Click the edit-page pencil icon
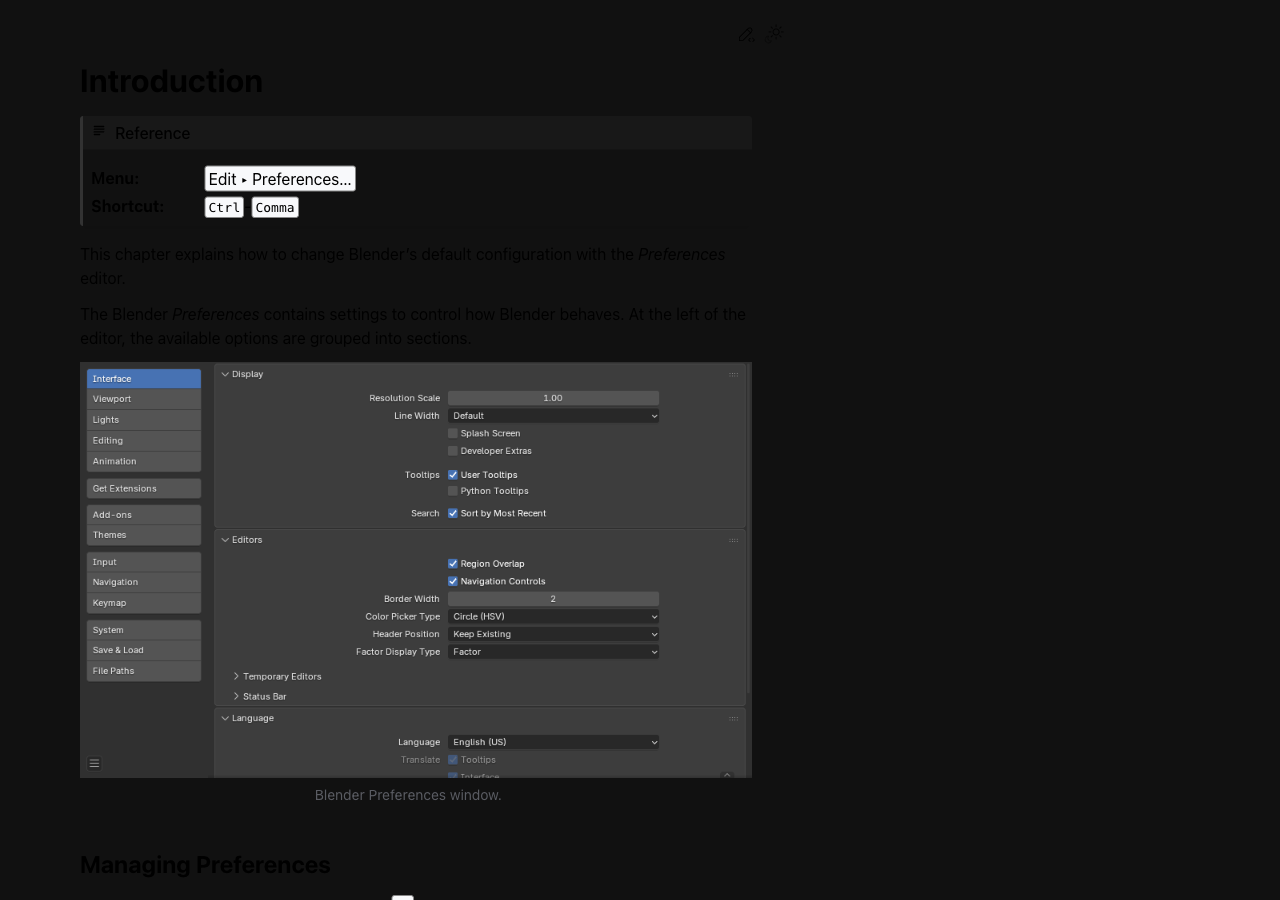This screenshot has height=900, width=1280. tap(746, 35)
